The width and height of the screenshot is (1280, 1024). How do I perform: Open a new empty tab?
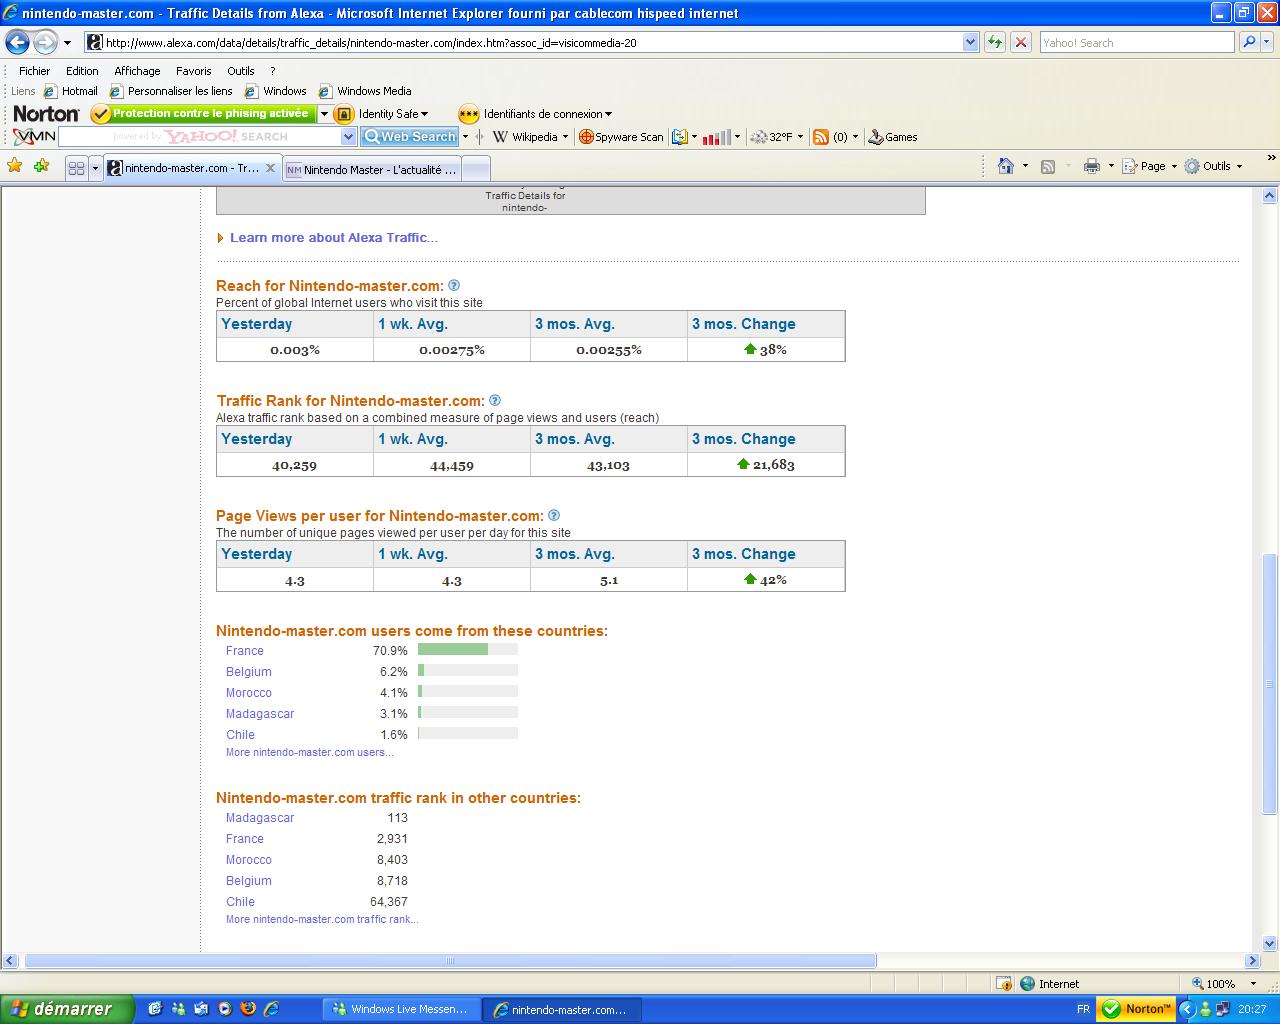pos(476,169)
